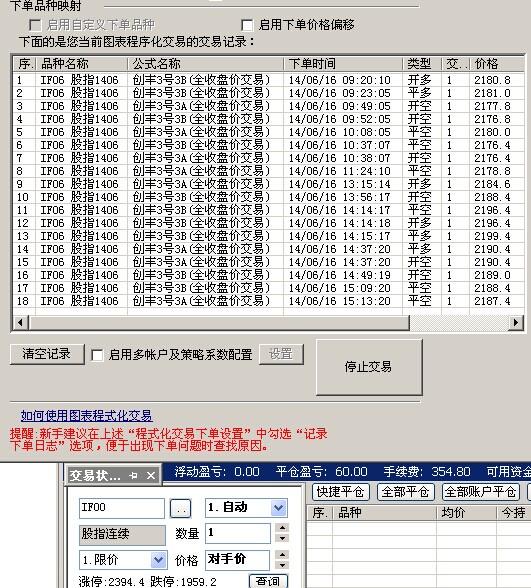The height and width of the screenshot is (588, 531).
Task: Click 今持 column header in positions table
Action: pyautogui.click(x=514, y=513)
